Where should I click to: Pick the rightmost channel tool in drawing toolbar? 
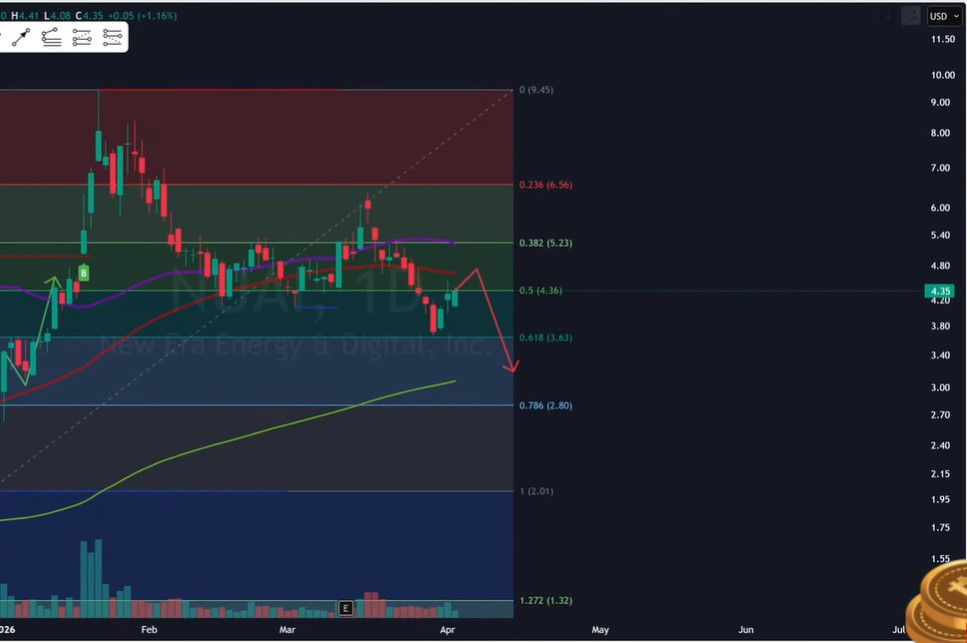pos(112,38)
